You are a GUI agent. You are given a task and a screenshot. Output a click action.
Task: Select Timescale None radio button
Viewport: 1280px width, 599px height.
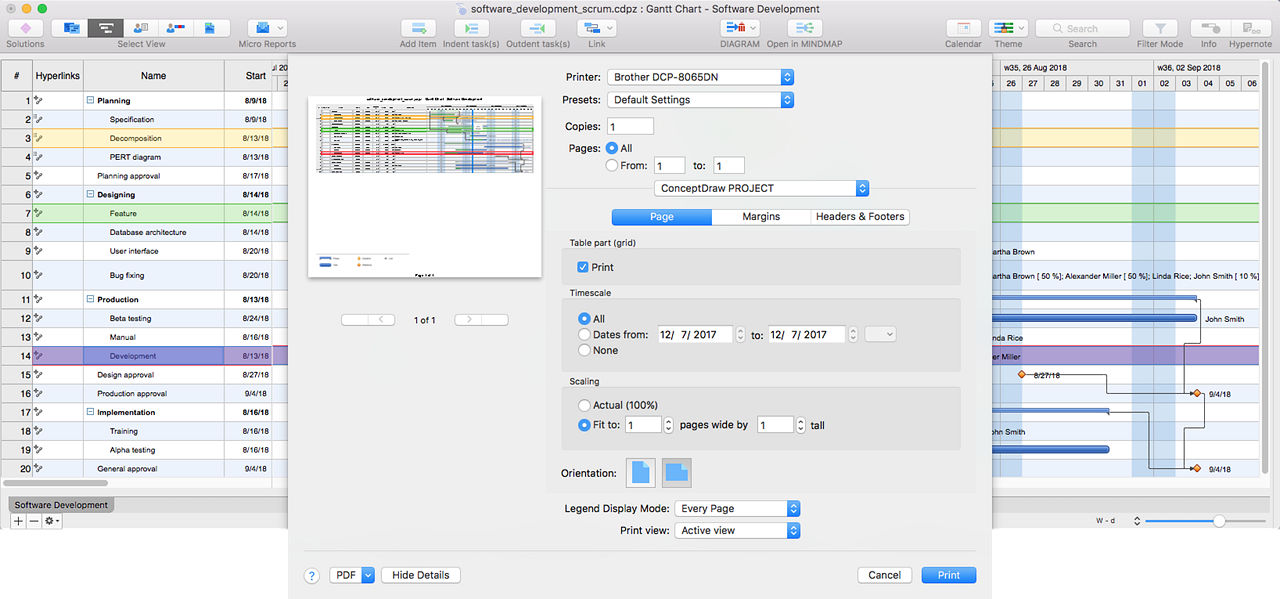pos(585,350)
